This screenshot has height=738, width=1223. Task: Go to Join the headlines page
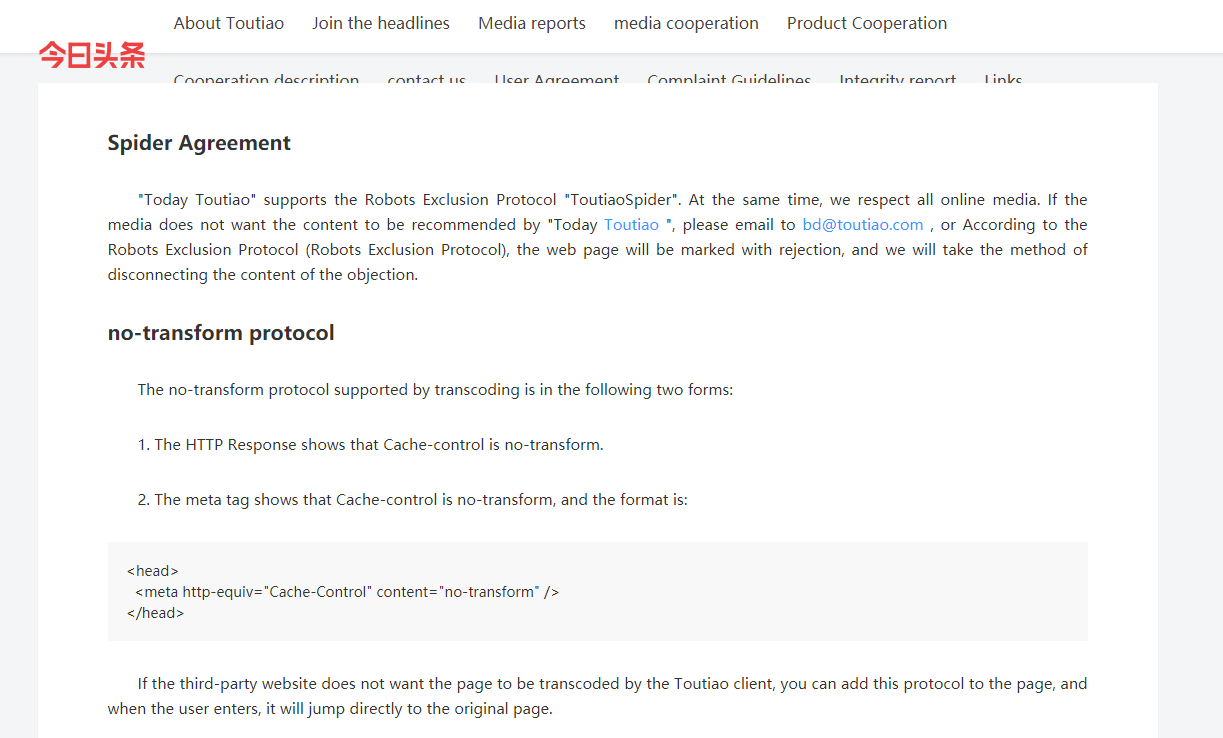(381, 23)
